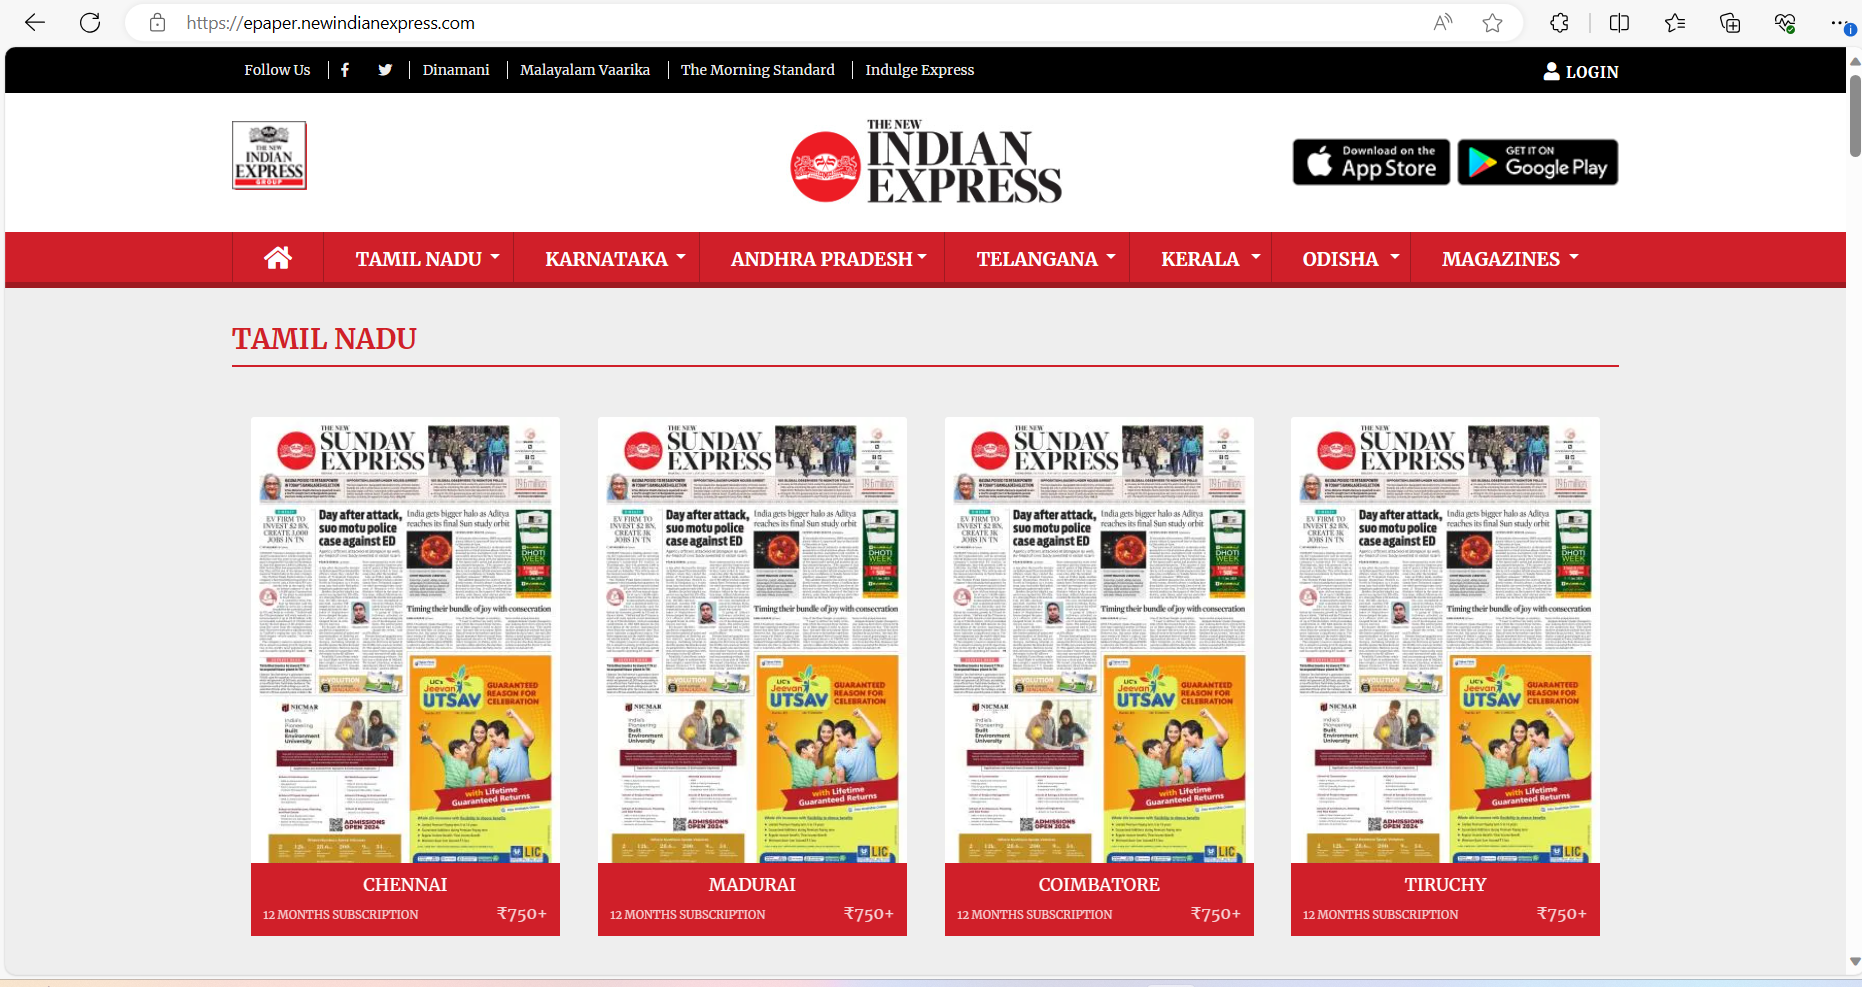Open the Browser essentials heart icon

[x=1785, y=23]
